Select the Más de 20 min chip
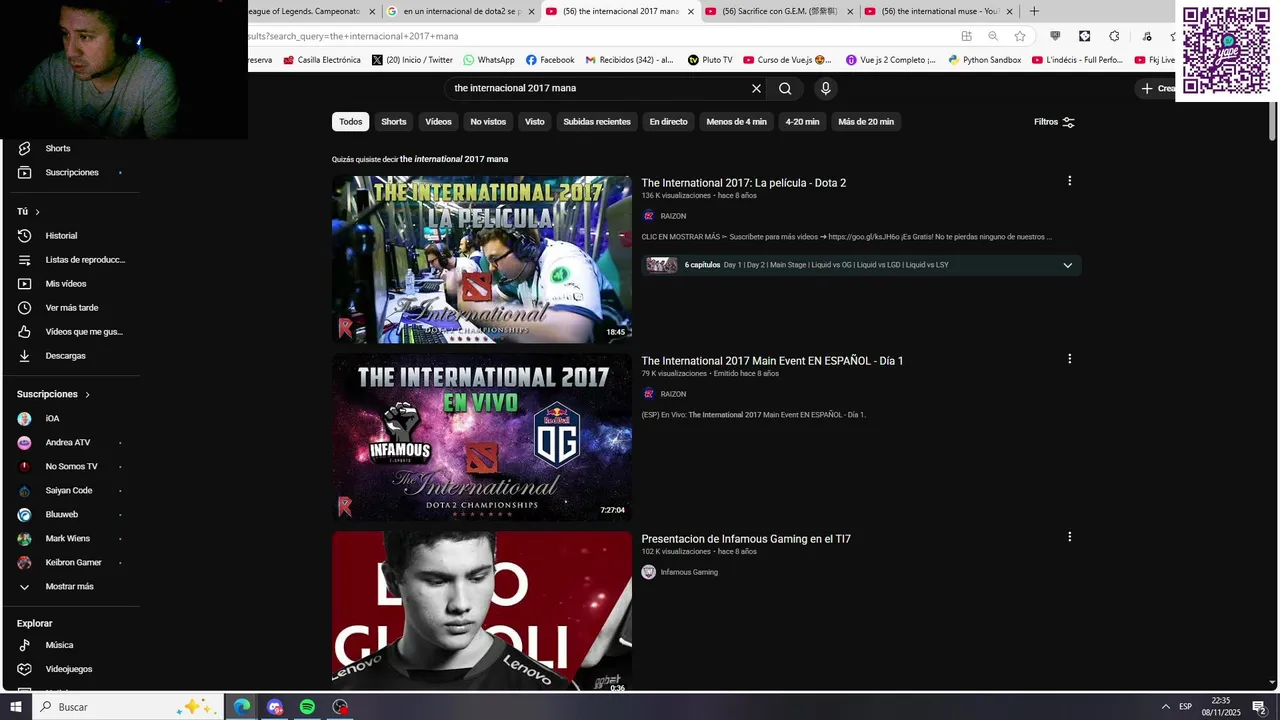Image resolution: width=1280 pixels, height=720 pixels. pos(866,122)
